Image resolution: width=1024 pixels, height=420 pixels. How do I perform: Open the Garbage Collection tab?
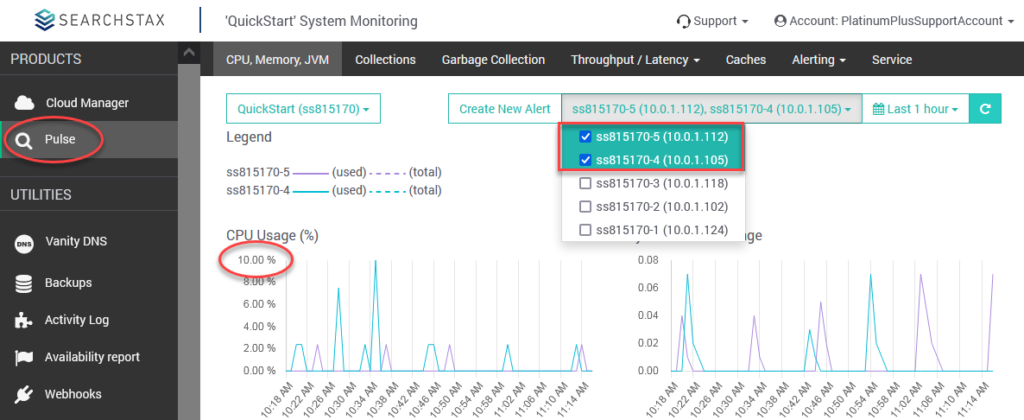493,59
